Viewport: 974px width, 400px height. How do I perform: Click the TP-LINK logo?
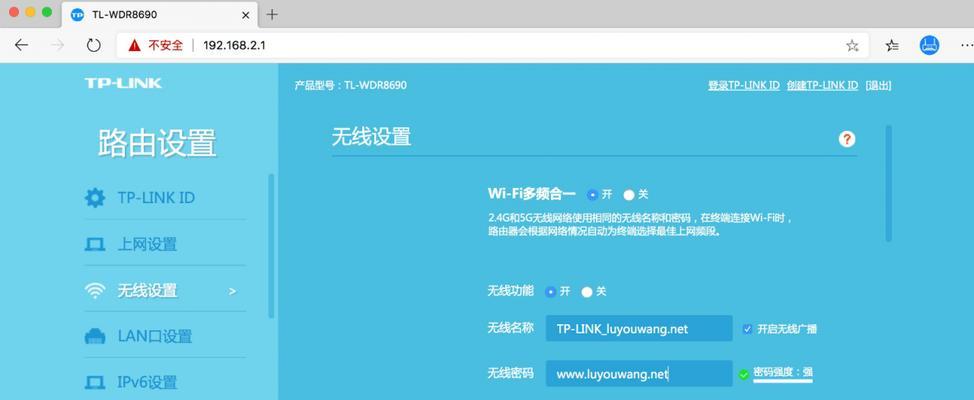123,83
